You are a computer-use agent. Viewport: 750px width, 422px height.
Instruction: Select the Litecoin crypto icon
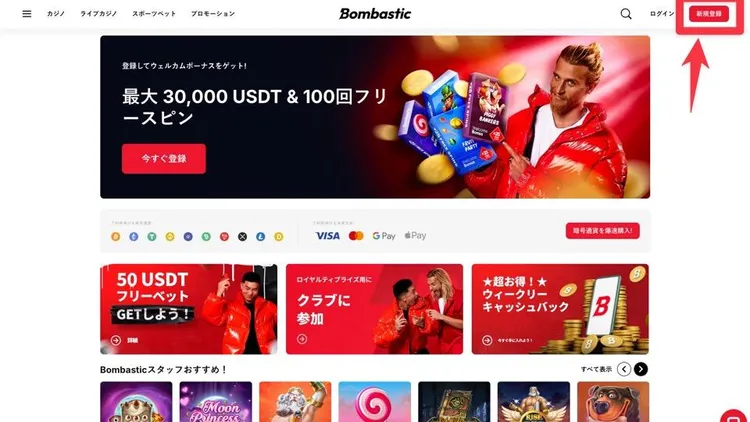pos(260,236)
